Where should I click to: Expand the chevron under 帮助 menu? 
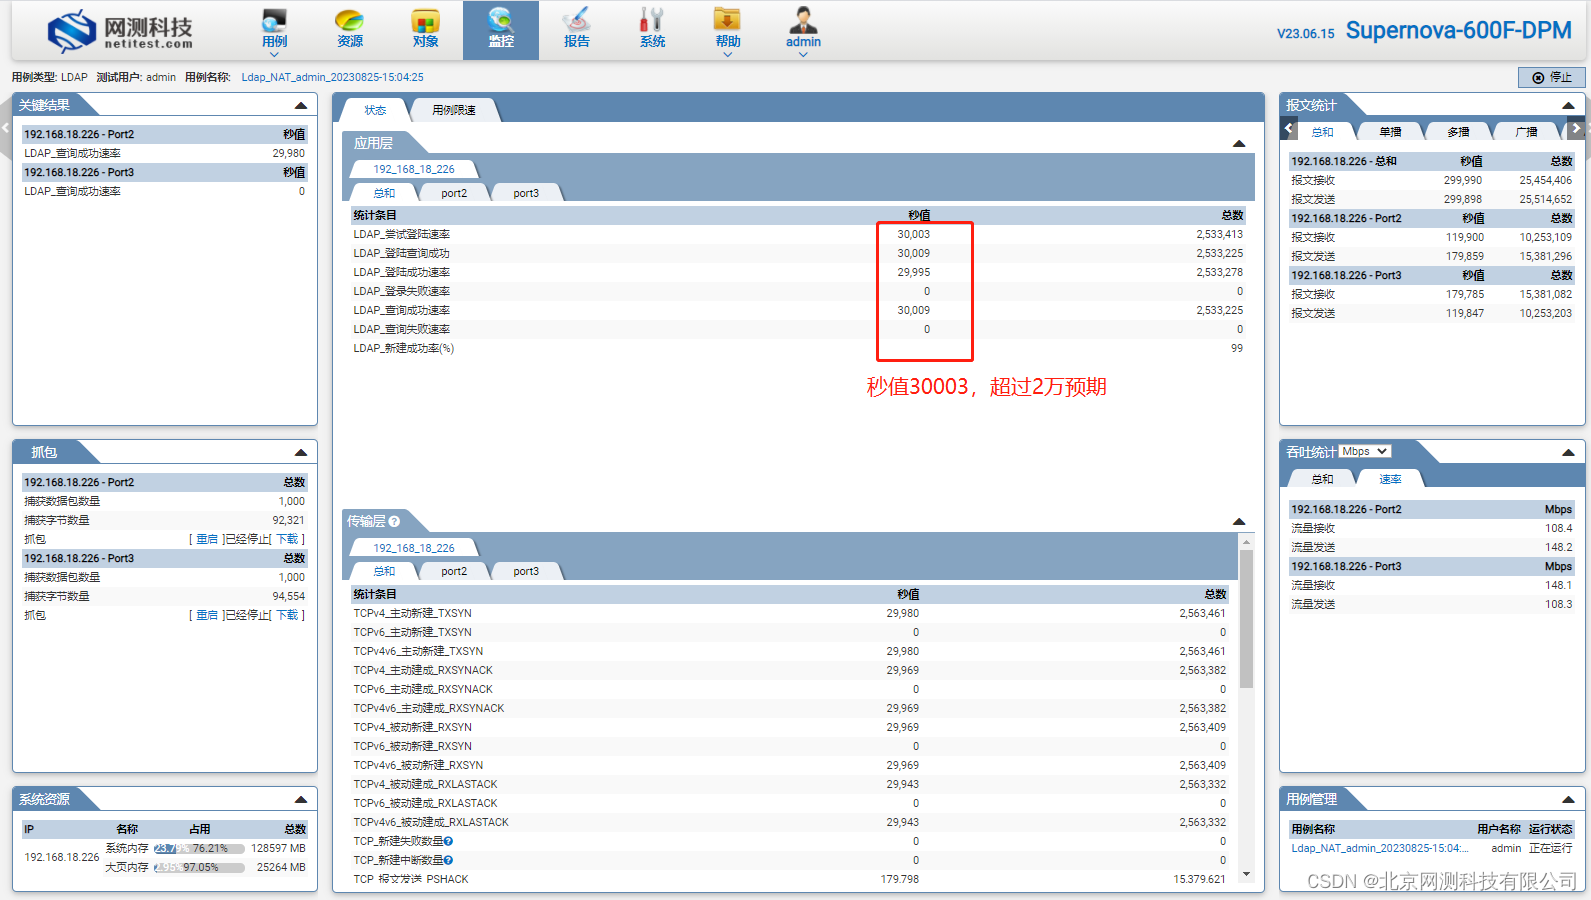727,54
